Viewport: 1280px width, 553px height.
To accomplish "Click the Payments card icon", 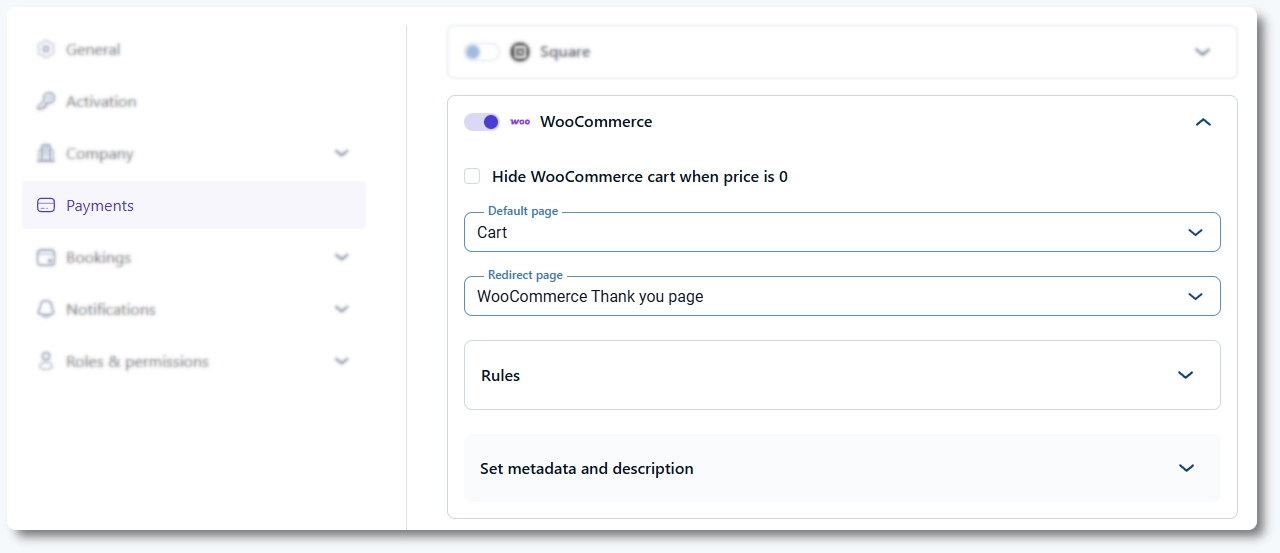I will (45, 205).
